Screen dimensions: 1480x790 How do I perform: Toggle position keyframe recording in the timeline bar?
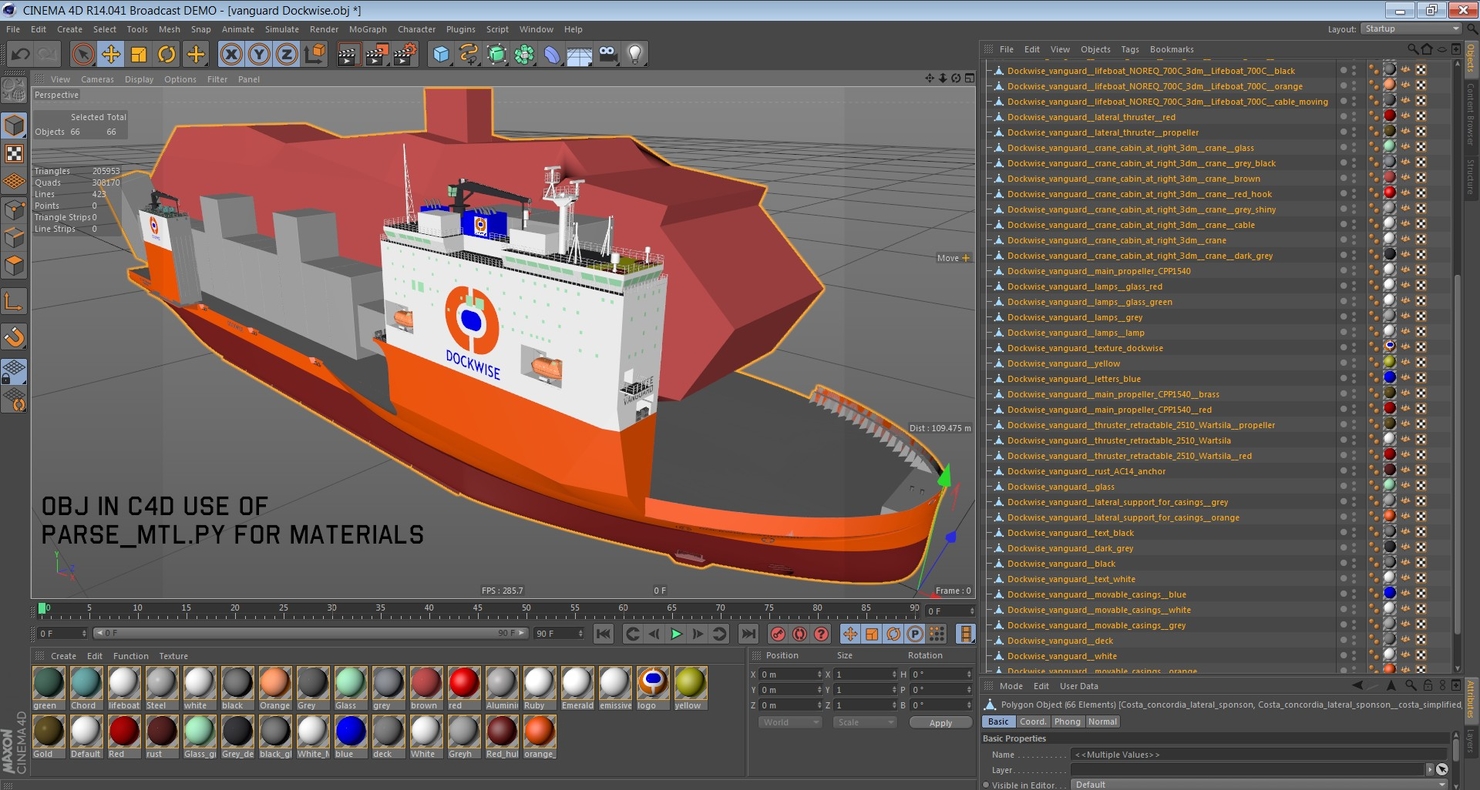click(850, 633)
